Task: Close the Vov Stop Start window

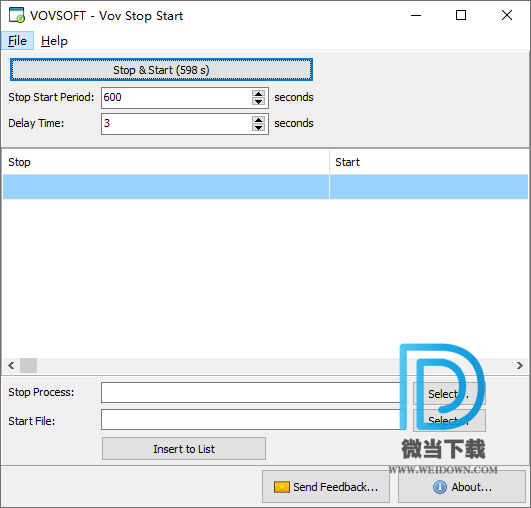Action: pos(507,15)
